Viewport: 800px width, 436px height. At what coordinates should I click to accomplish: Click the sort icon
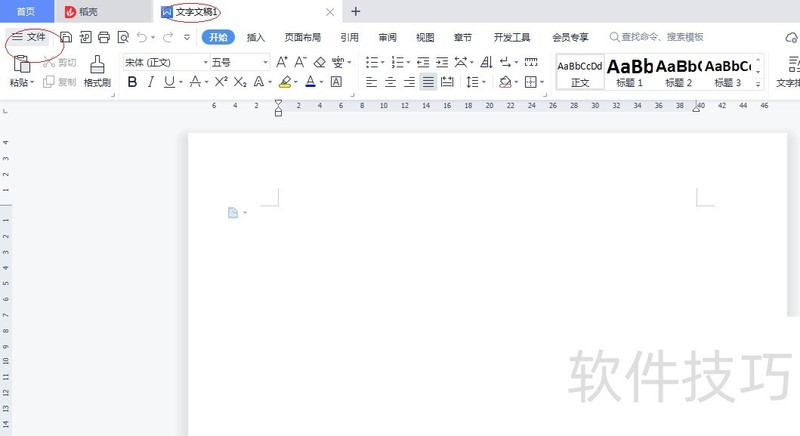486,62
